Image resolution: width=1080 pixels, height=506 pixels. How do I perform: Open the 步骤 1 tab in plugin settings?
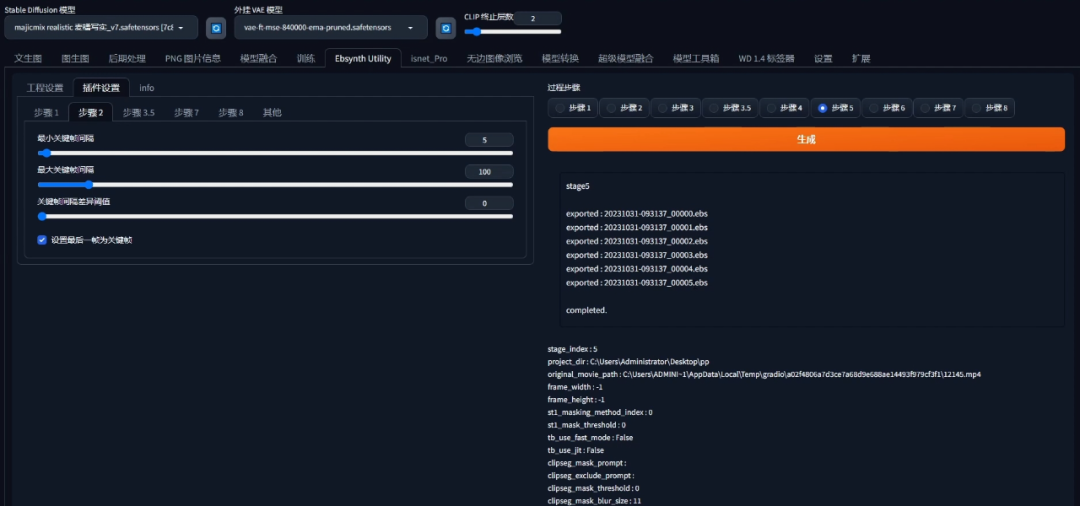[x=47, y=112]
